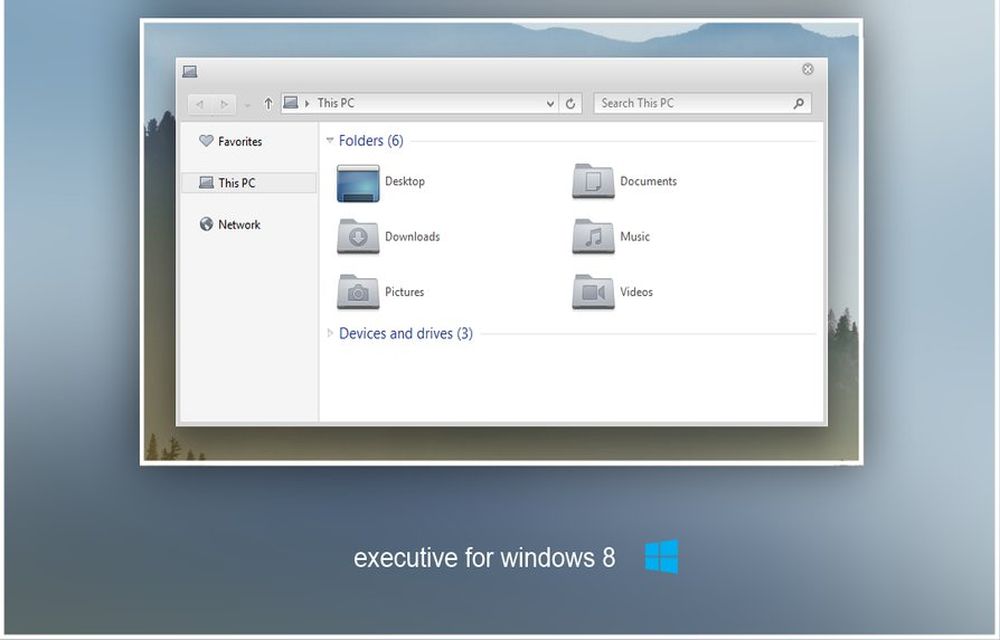1000x640 pixels.
Task: Go up one folder level
Action: coord(268,103)
